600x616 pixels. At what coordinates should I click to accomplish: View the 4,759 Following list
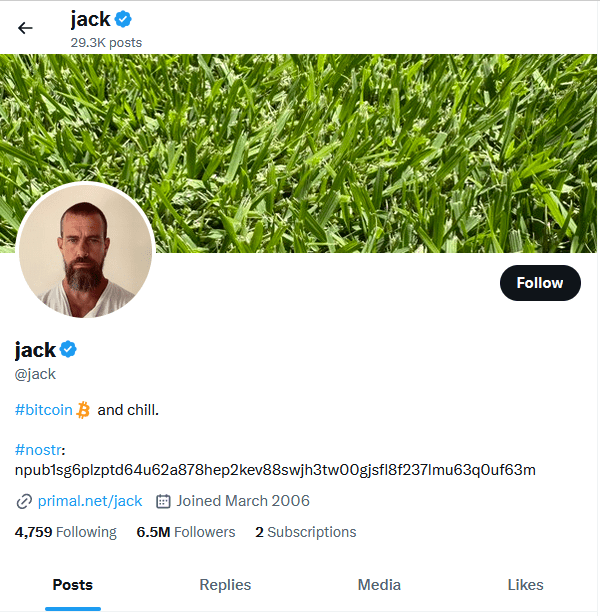tap(66, 532)
